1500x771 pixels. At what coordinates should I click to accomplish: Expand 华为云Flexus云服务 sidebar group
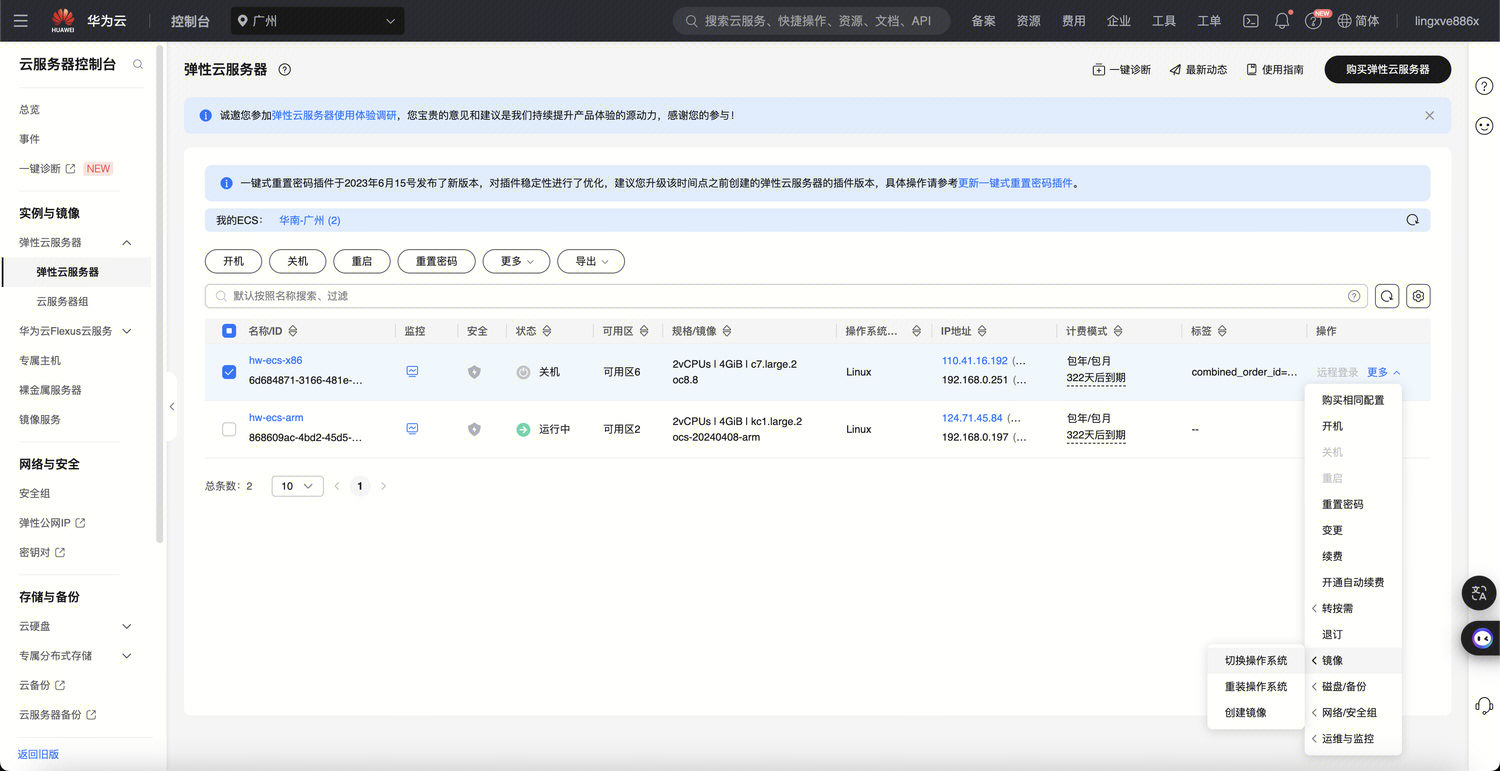coord(126,331)
